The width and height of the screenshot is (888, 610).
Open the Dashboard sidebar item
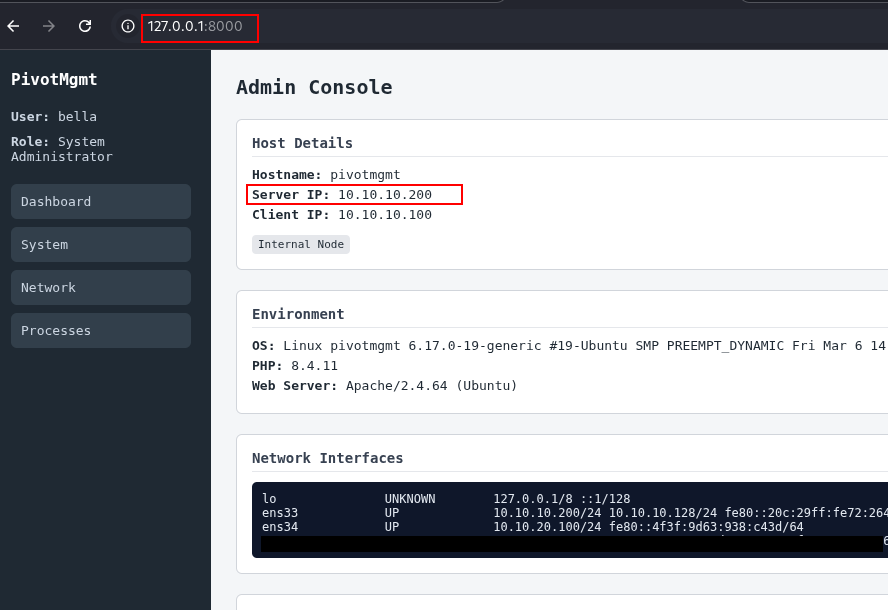100,201
